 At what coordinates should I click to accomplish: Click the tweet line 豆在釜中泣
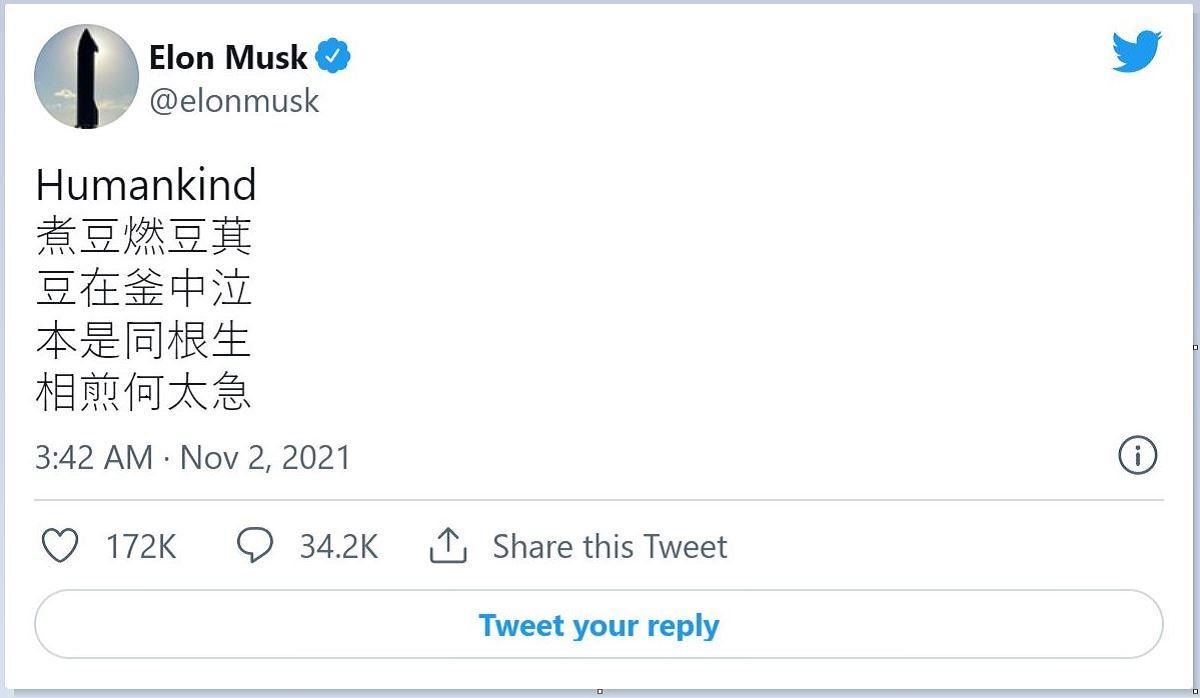(x=143, y=290)
